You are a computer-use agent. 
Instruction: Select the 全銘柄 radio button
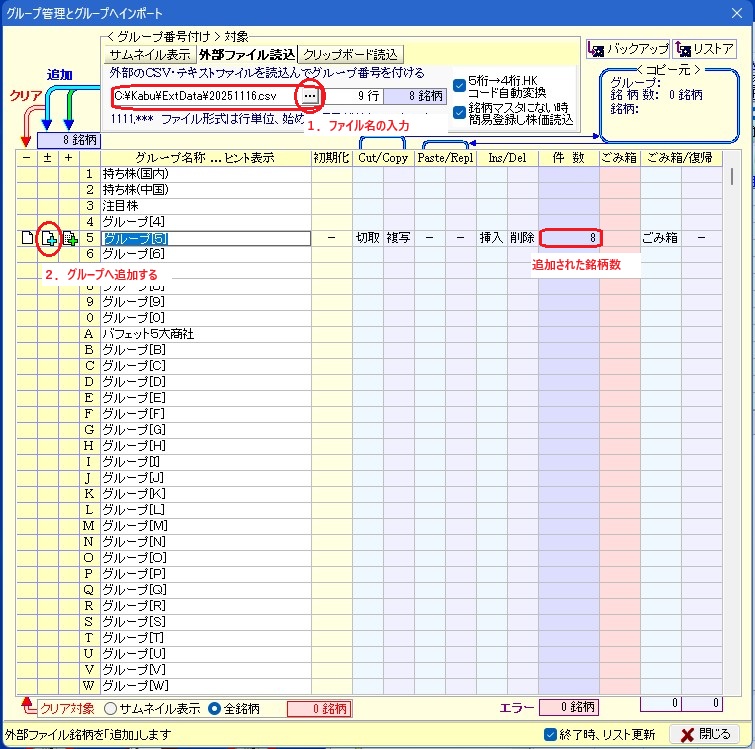[214, 709]
